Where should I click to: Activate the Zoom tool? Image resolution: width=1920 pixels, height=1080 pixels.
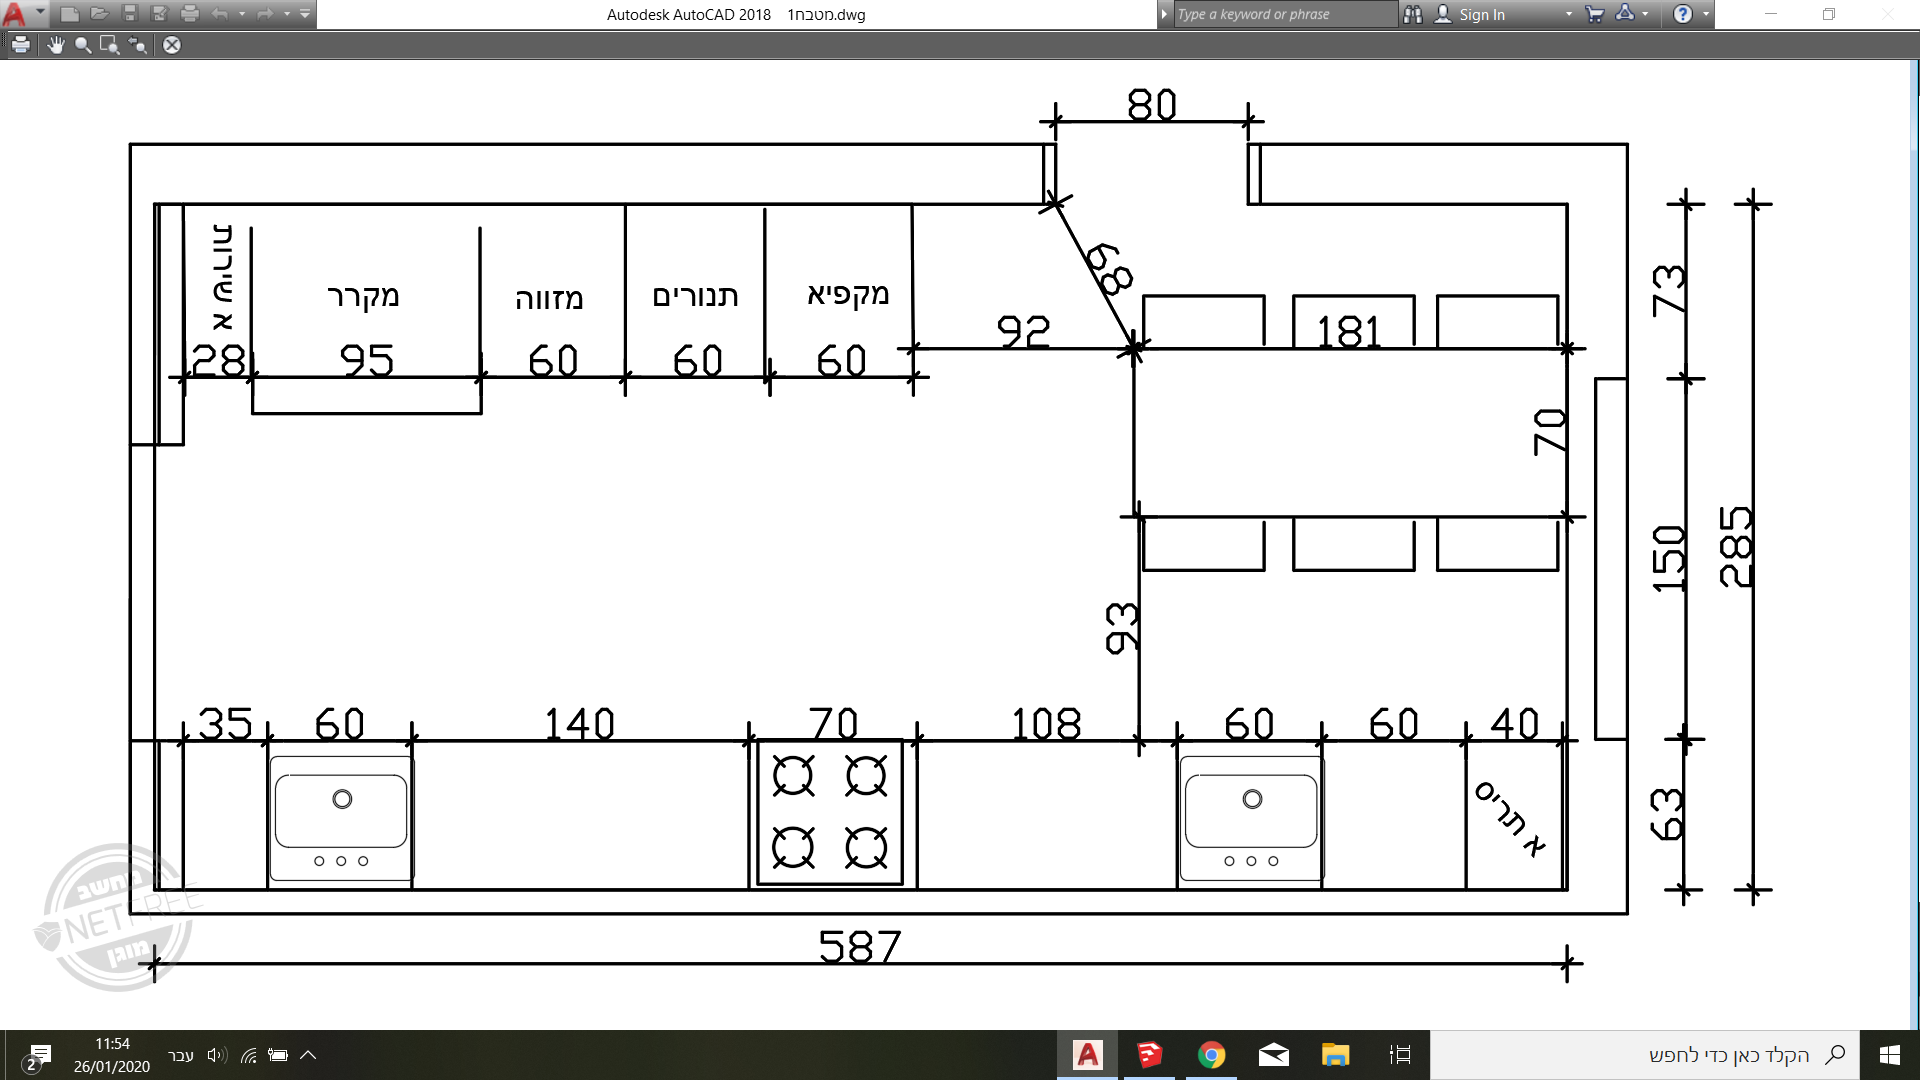[83, 45]
